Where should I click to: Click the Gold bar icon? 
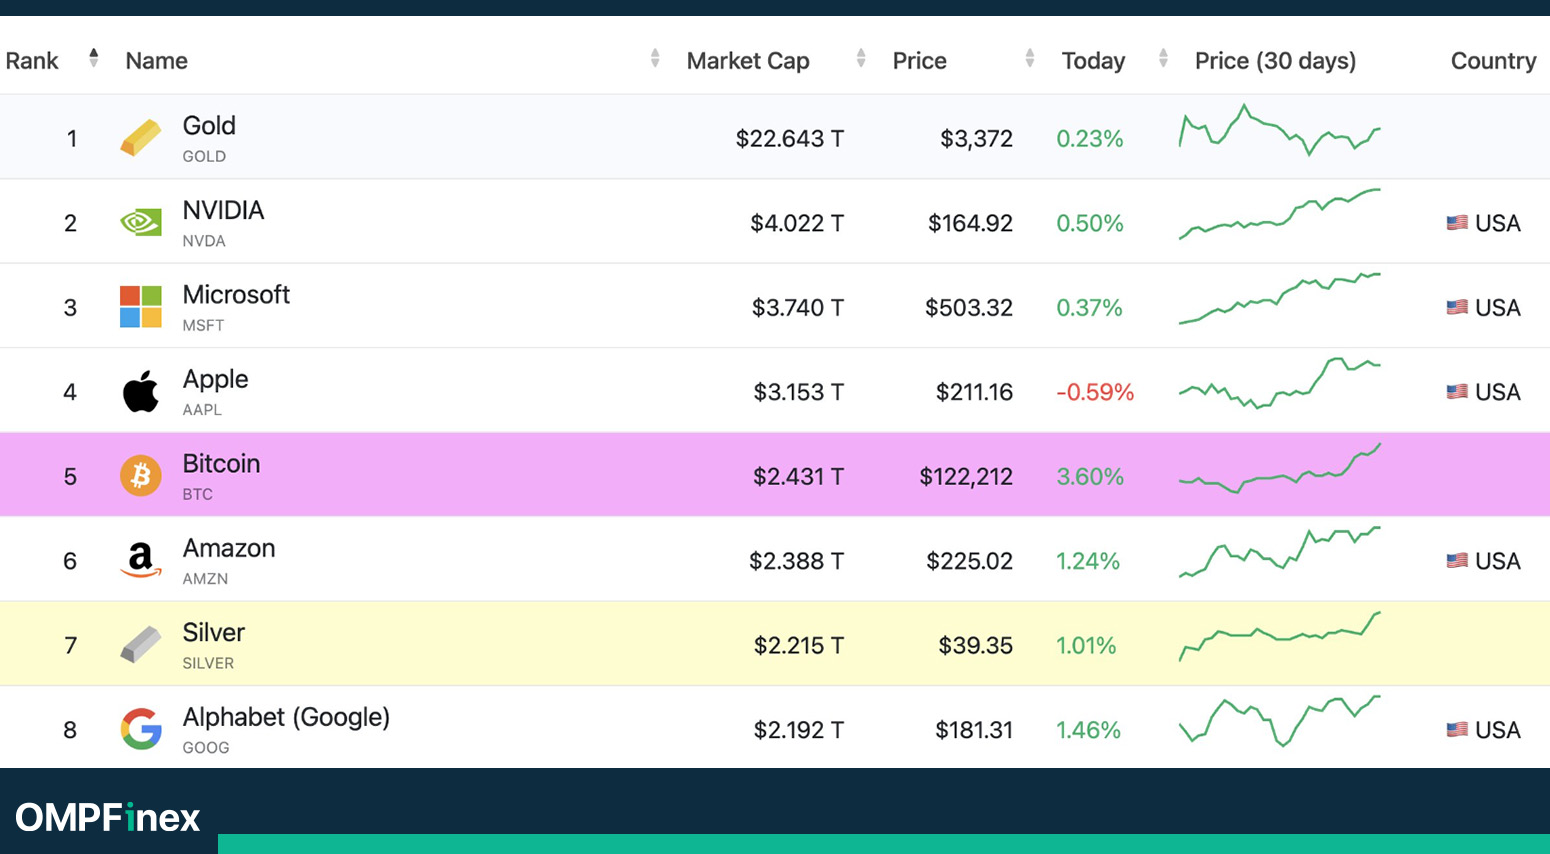(141, 138)
